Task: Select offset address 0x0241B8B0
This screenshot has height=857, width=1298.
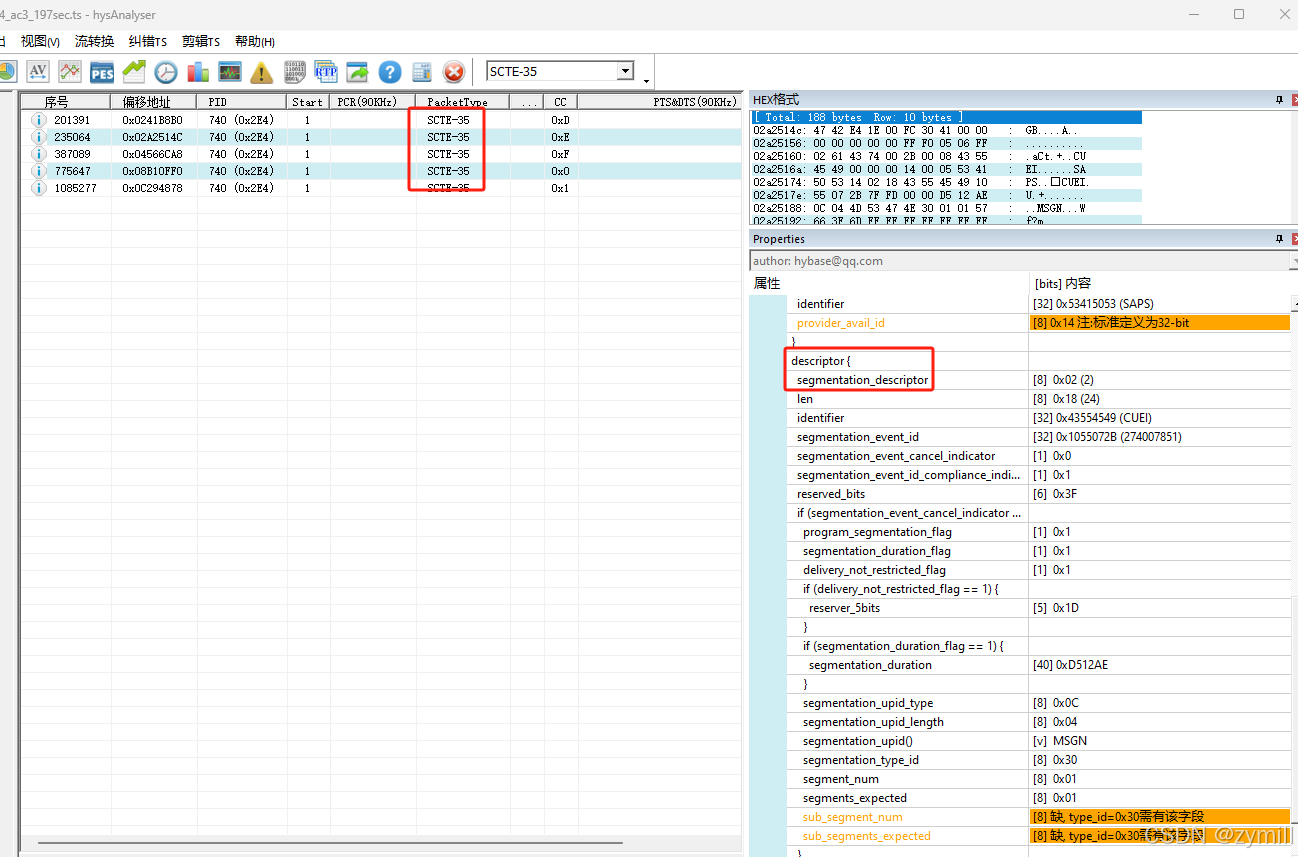Action: [154, 120]
